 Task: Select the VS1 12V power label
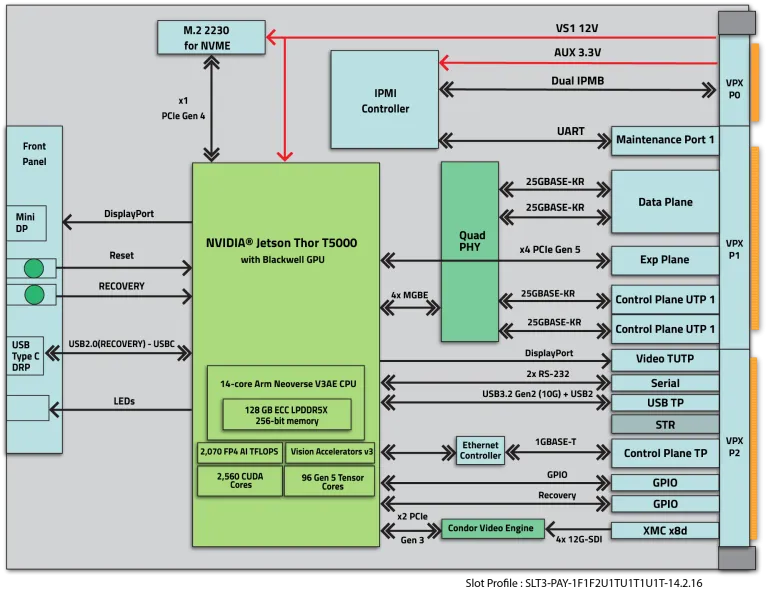[x=577, y=28]
